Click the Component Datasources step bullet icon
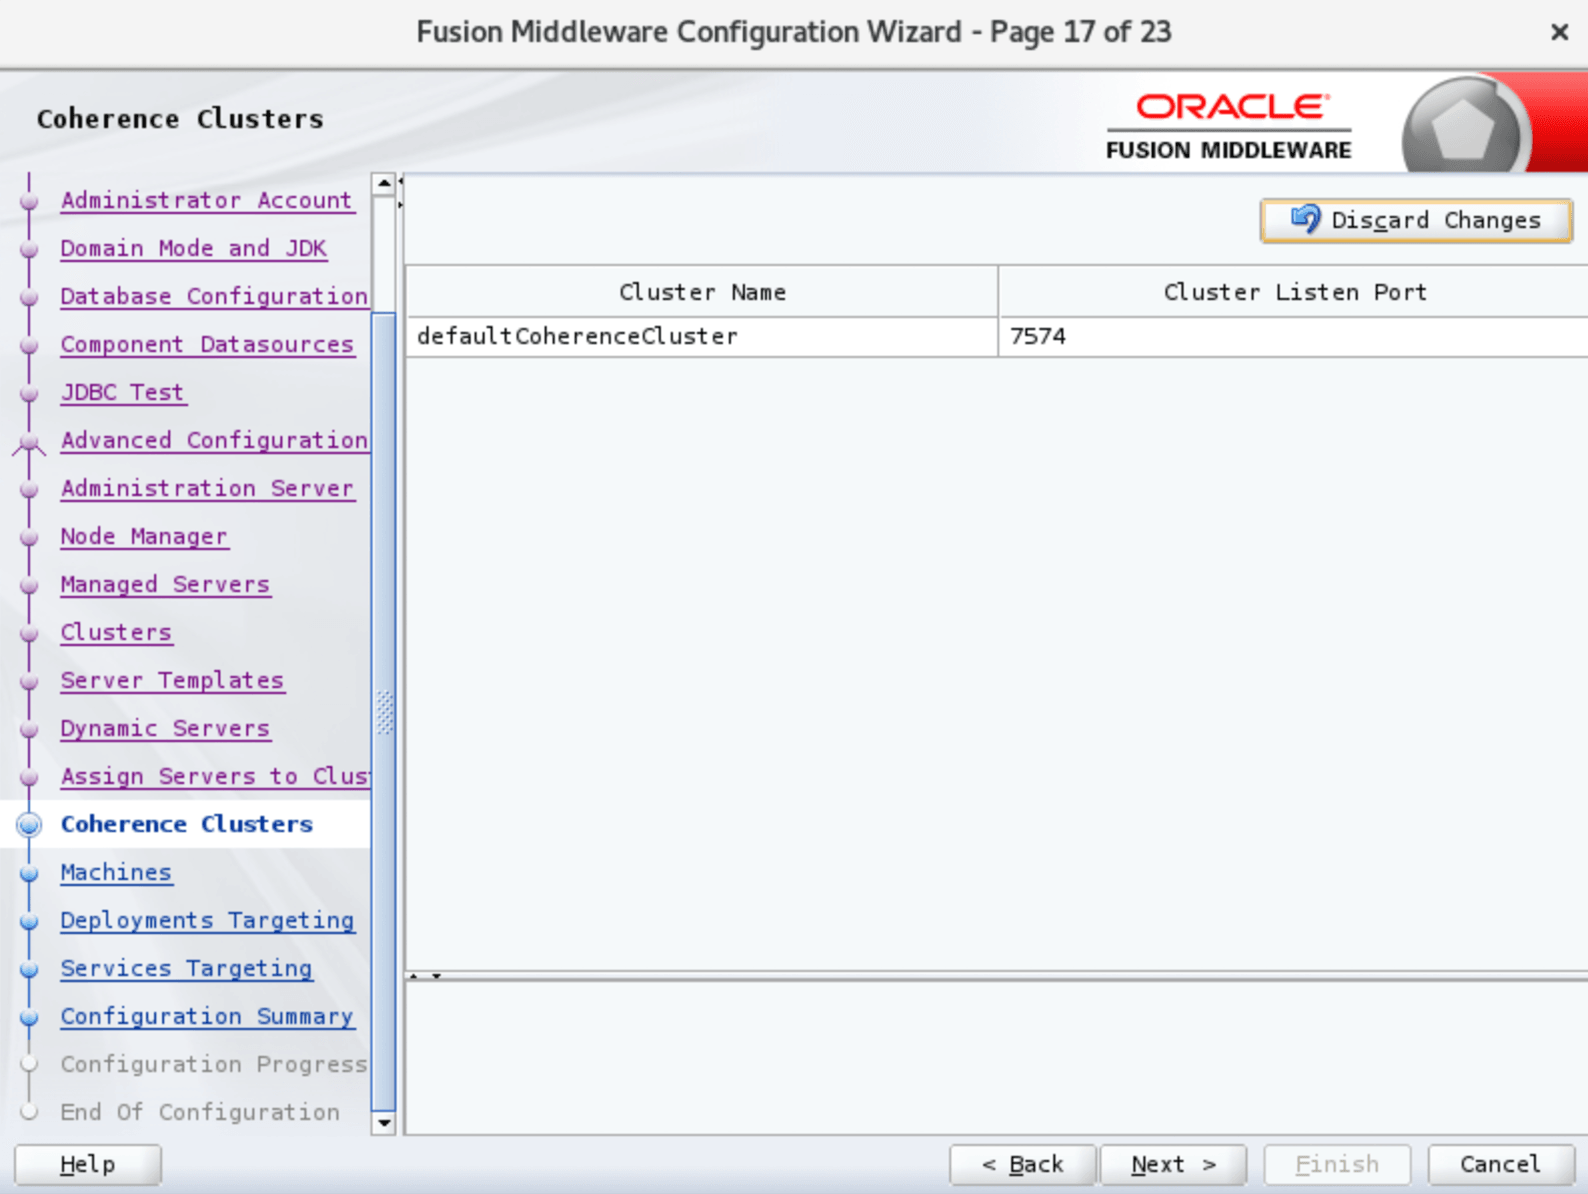 tap(29, 345)
